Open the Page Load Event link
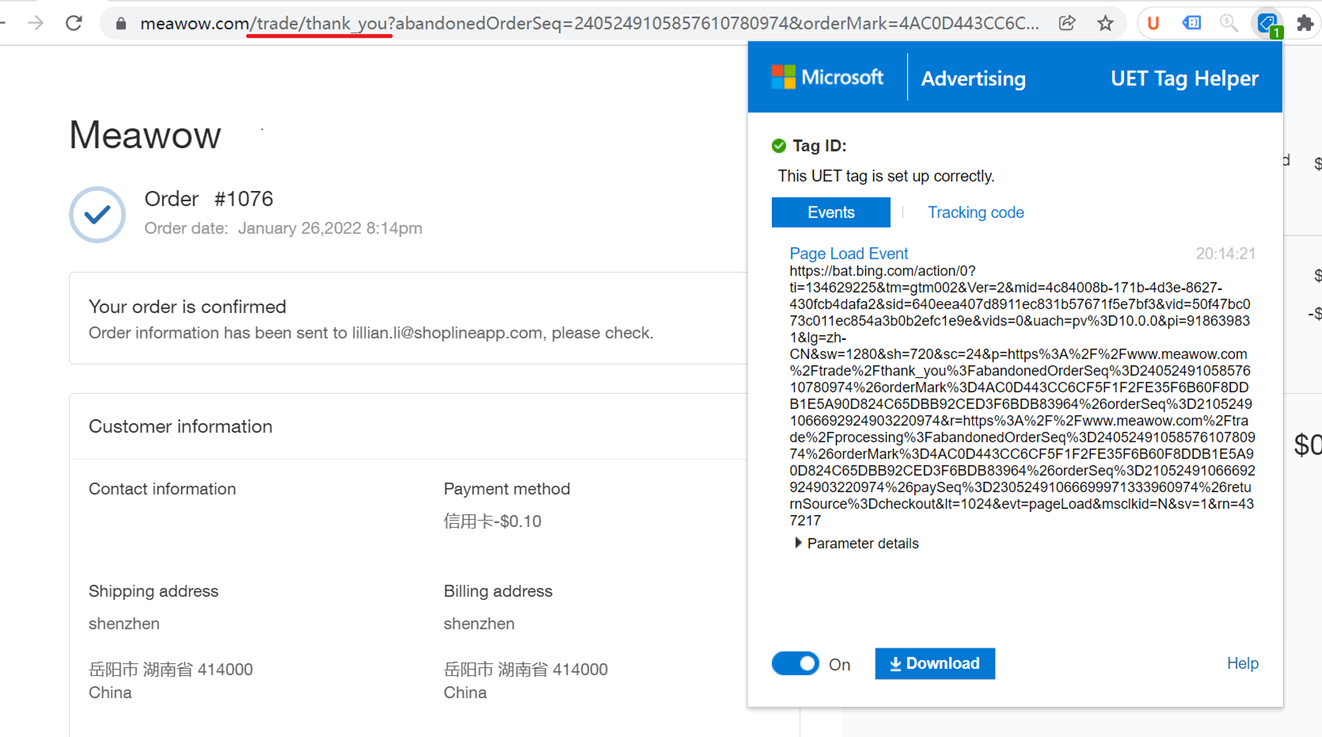The image size is (1322, 737). [x=849, y=253]
